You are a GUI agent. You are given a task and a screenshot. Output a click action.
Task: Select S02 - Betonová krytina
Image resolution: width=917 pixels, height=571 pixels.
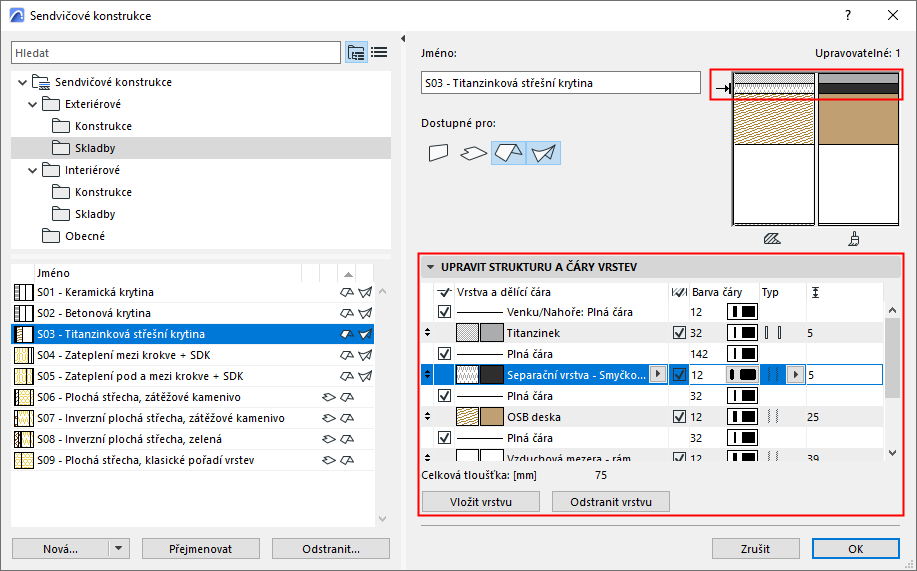coord(192,313)
